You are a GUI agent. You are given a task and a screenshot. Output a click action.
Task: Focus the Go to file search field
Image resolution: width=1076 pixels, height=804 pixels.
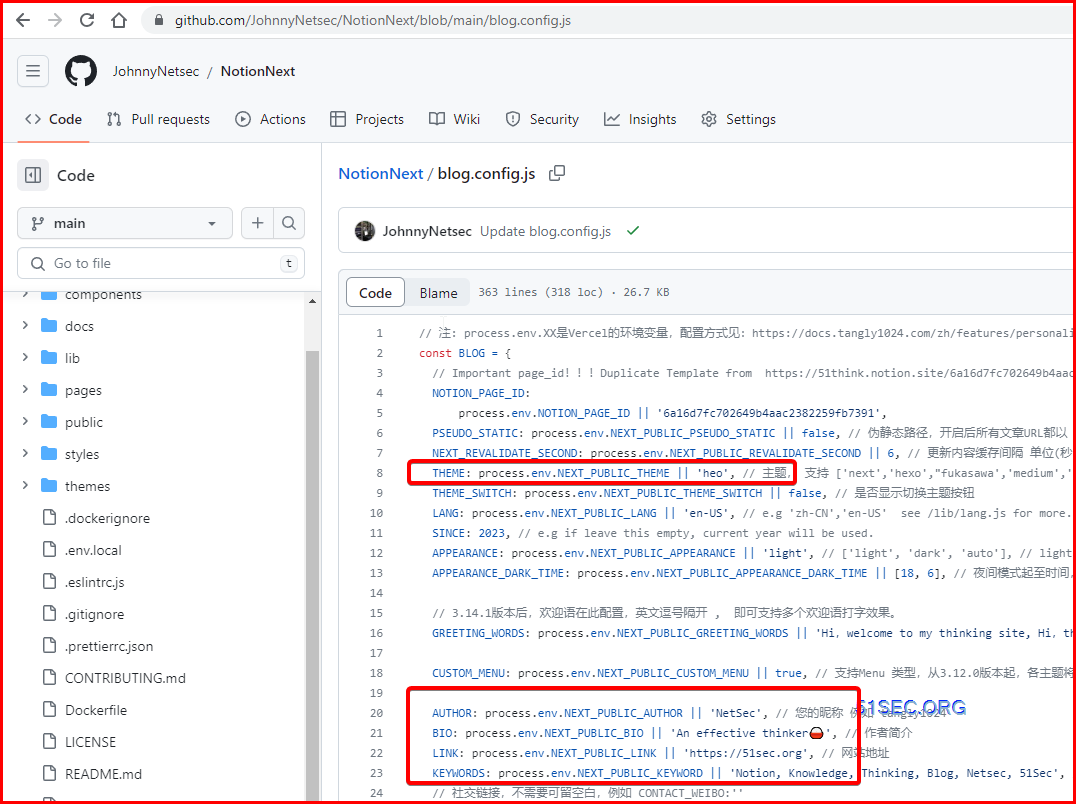pos(161,263)
